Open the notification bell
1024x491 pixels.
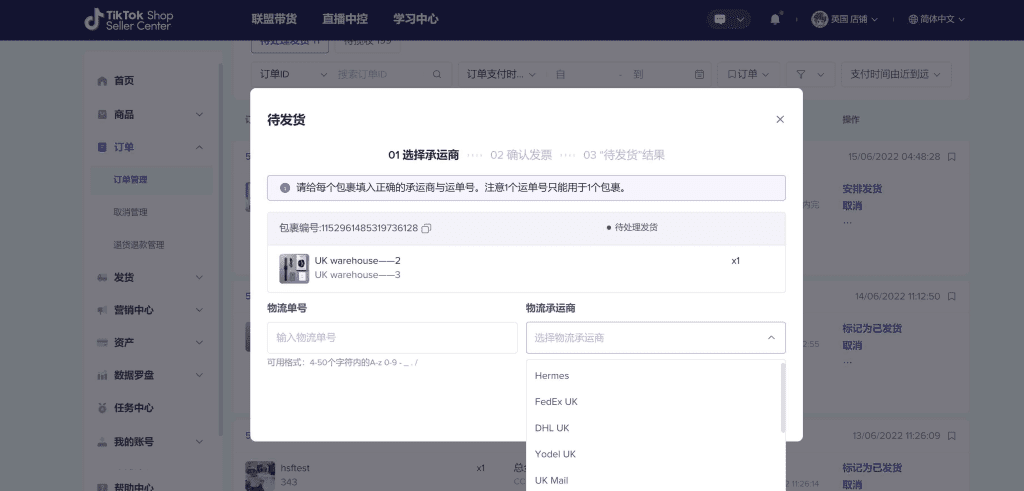[775, 19]
